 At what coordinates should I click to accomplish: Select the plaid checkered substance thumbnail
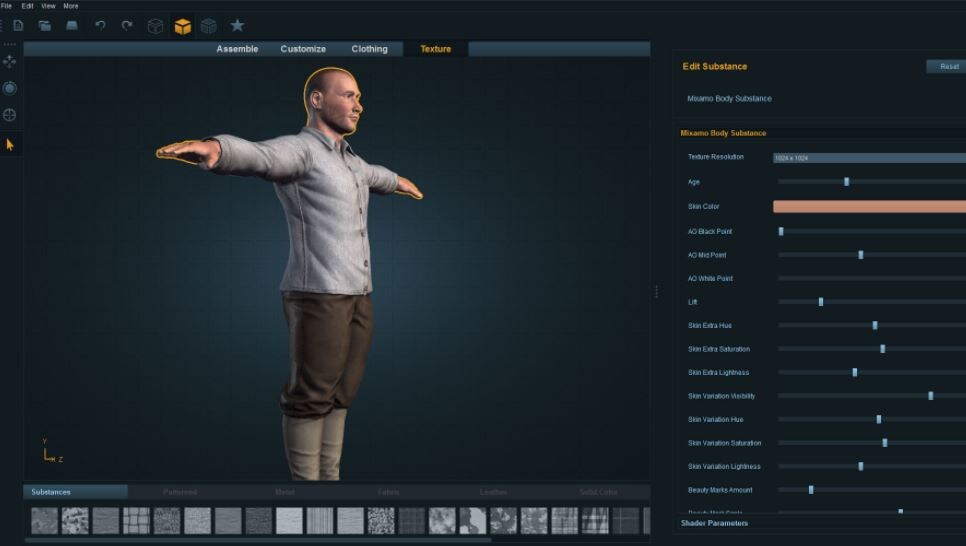coord(595,521)
